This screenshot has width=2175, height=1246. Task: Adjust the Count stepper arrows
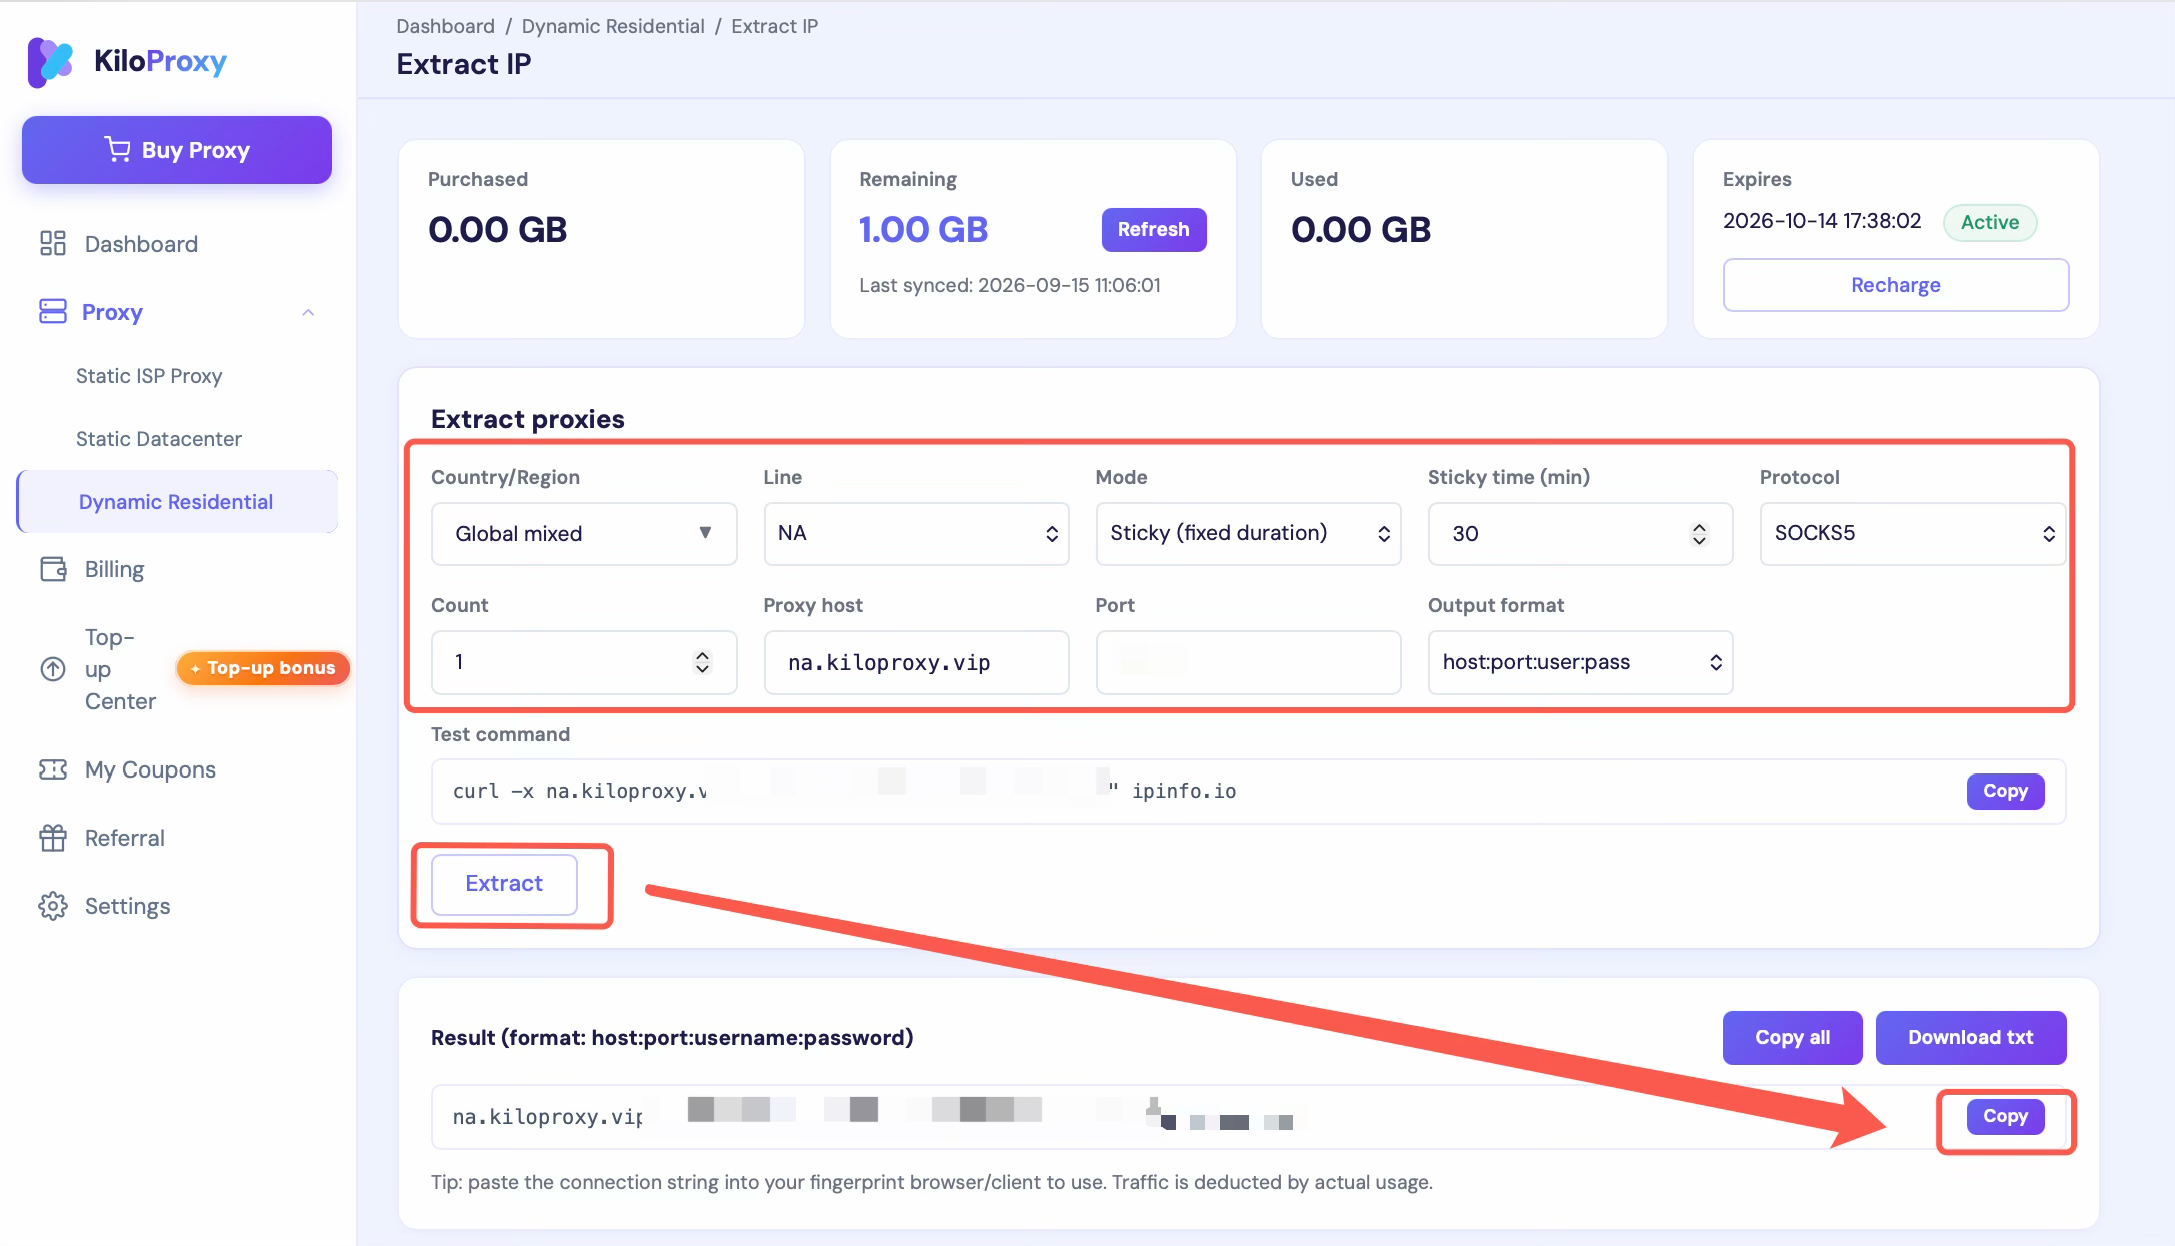(702, 662)
